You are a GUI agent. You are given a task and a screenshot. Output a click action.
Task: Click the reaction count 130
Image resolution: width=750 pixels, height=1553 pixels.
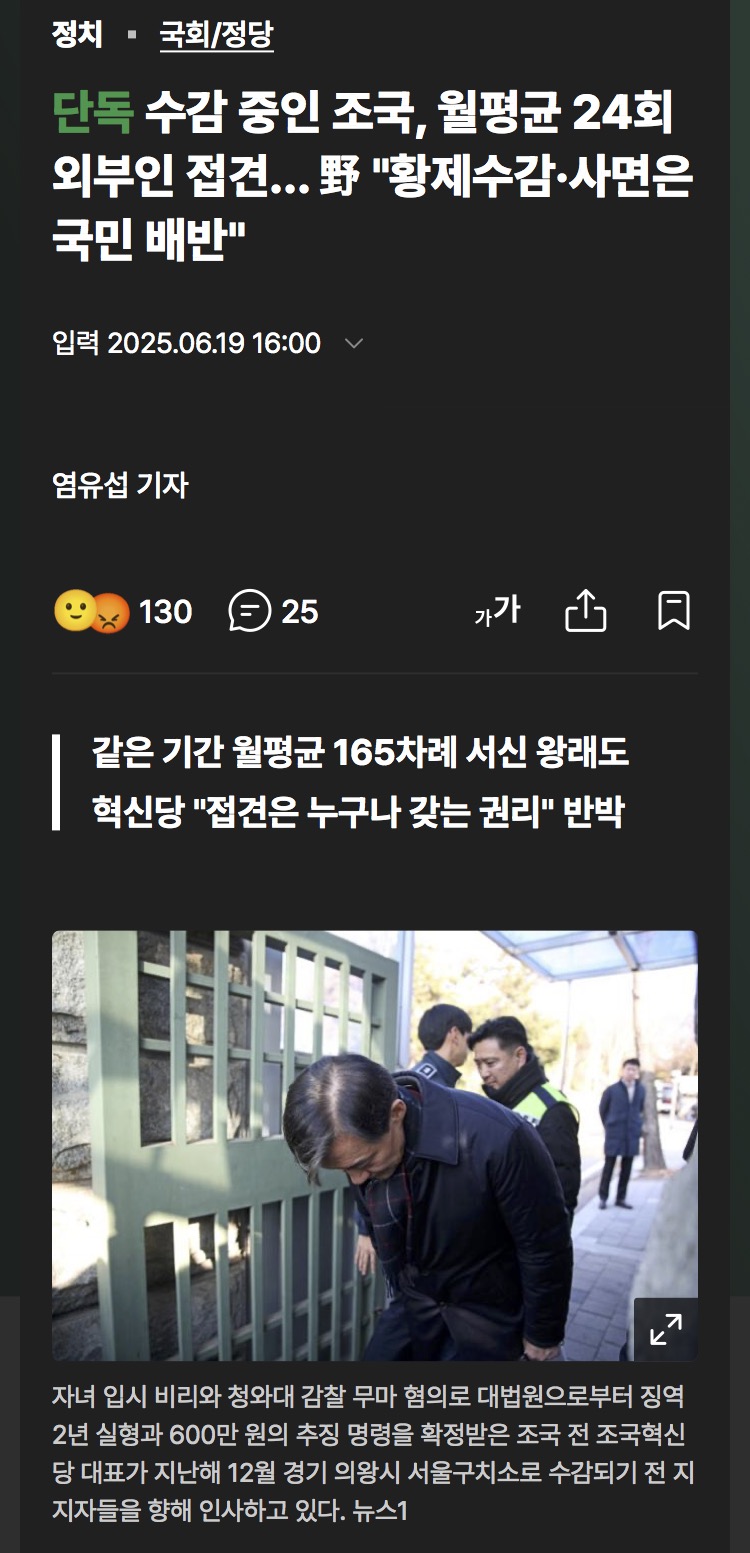(165, 611)
